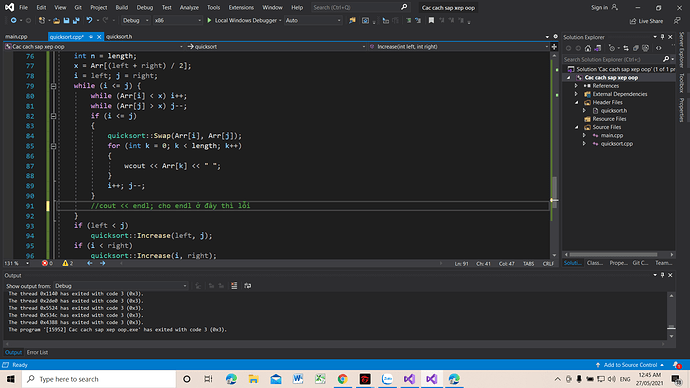Open the Analyze menu
The height and width of the screenshot is (388, 690).
coord(189,7)
